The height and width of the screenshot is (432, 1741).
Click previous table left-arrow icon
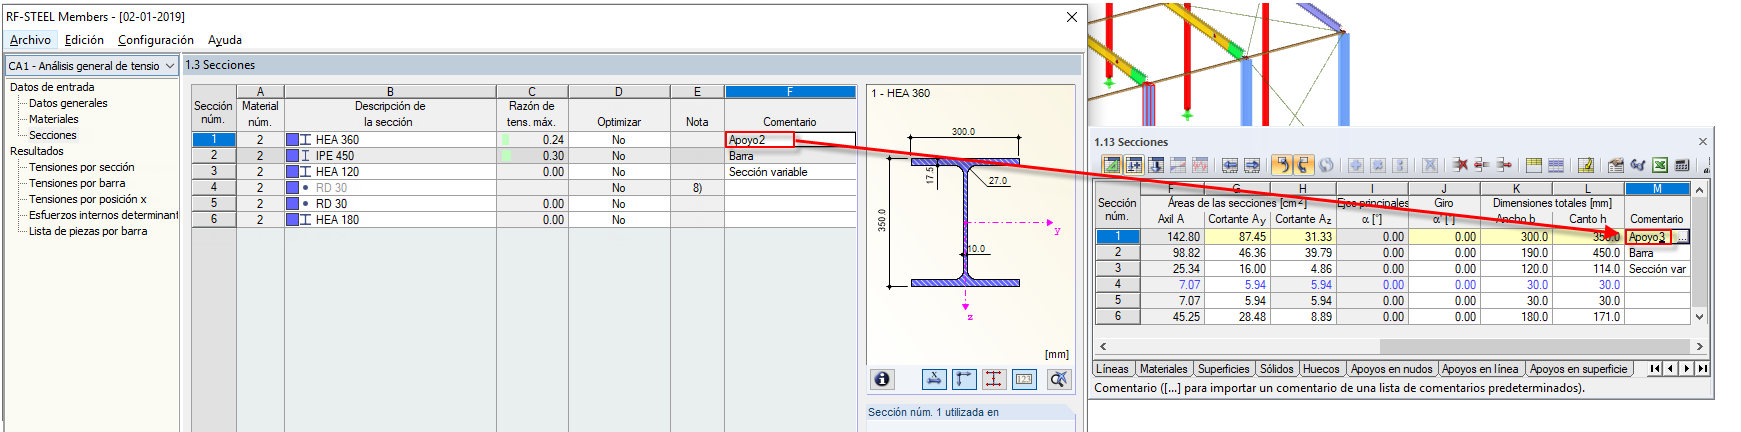pyautogui.click(x=1230, y=165)
